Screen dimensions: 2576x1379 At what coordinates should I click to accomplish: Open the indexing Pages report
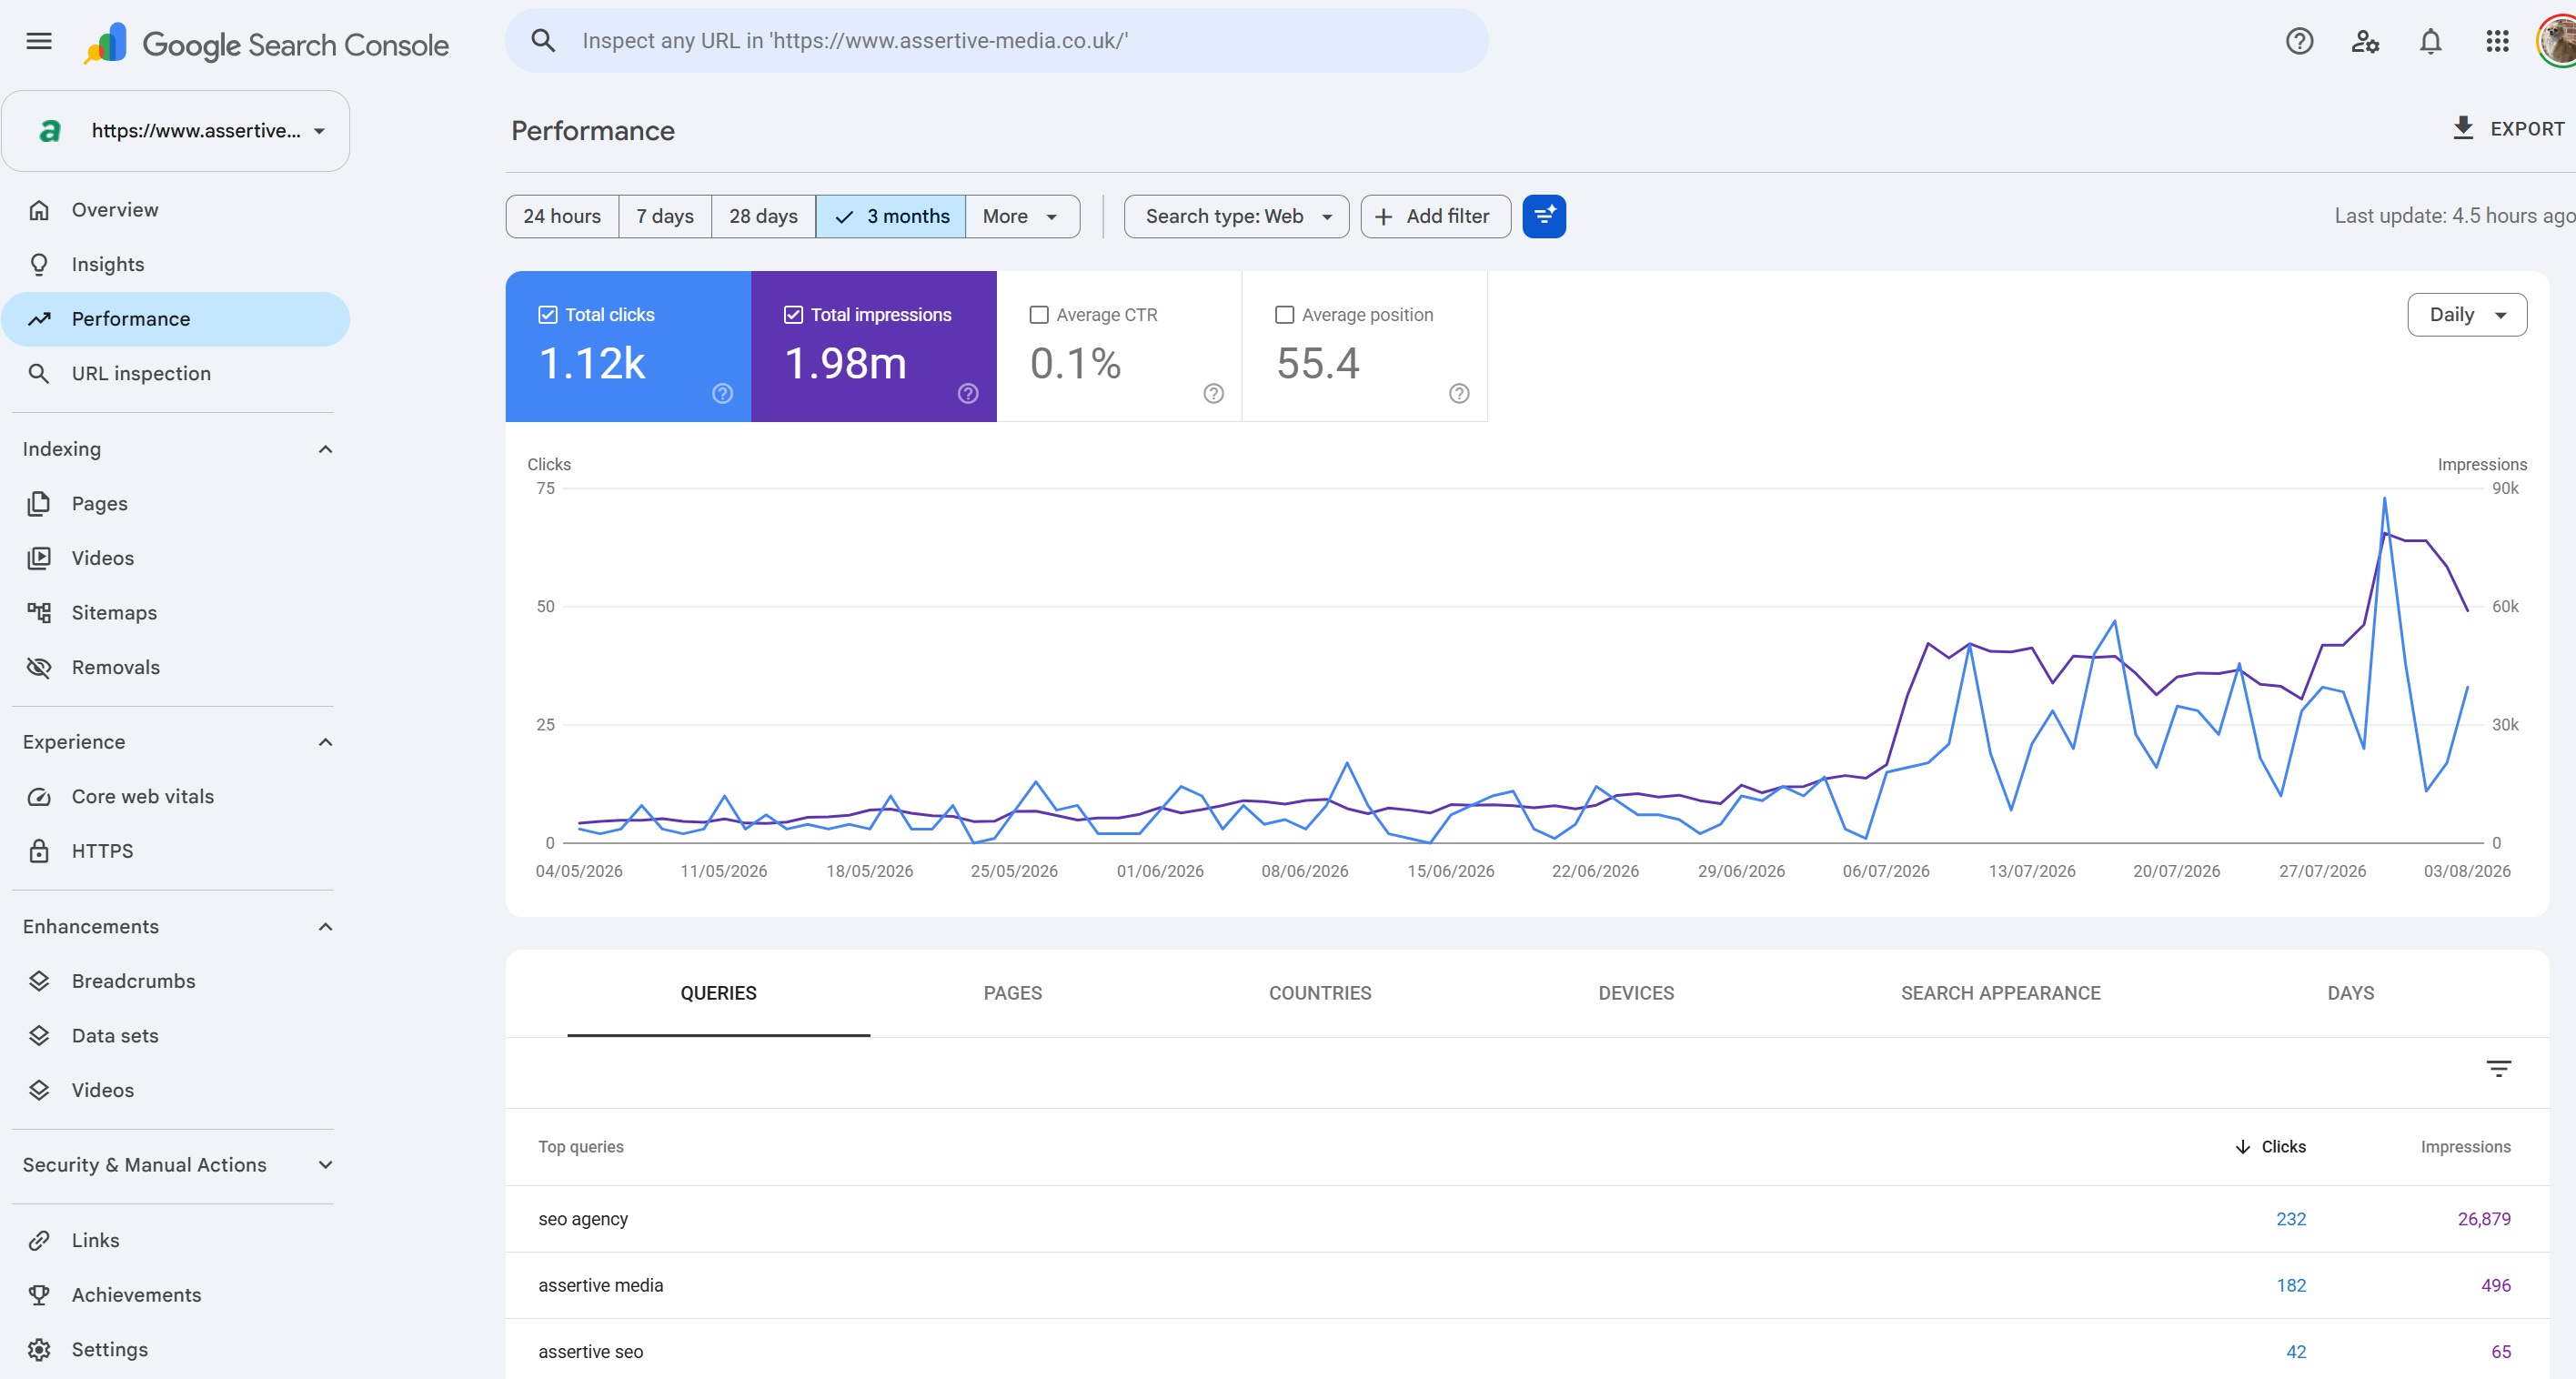tap(176, 503)
